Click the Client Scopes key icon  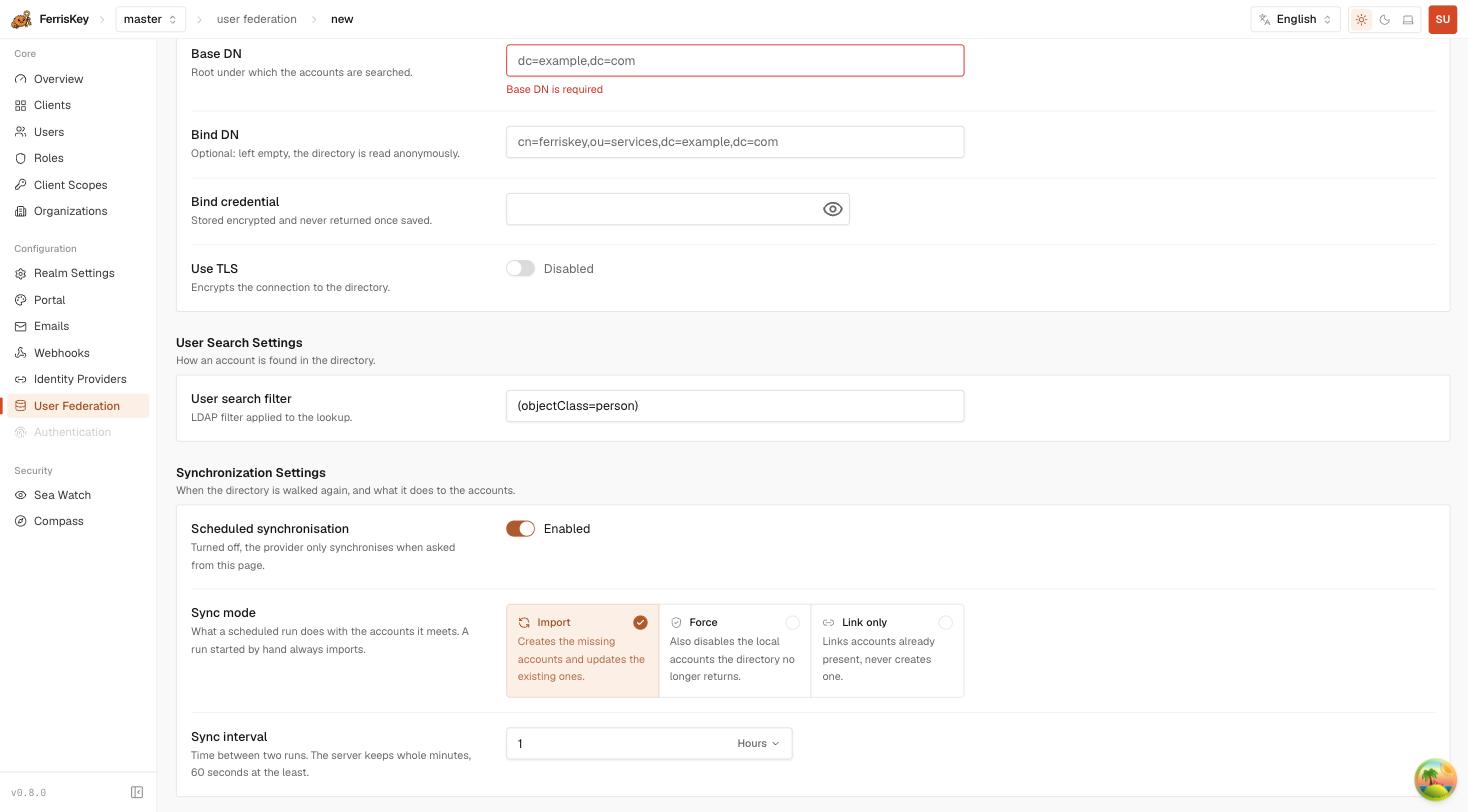click(x=21, y=185)
